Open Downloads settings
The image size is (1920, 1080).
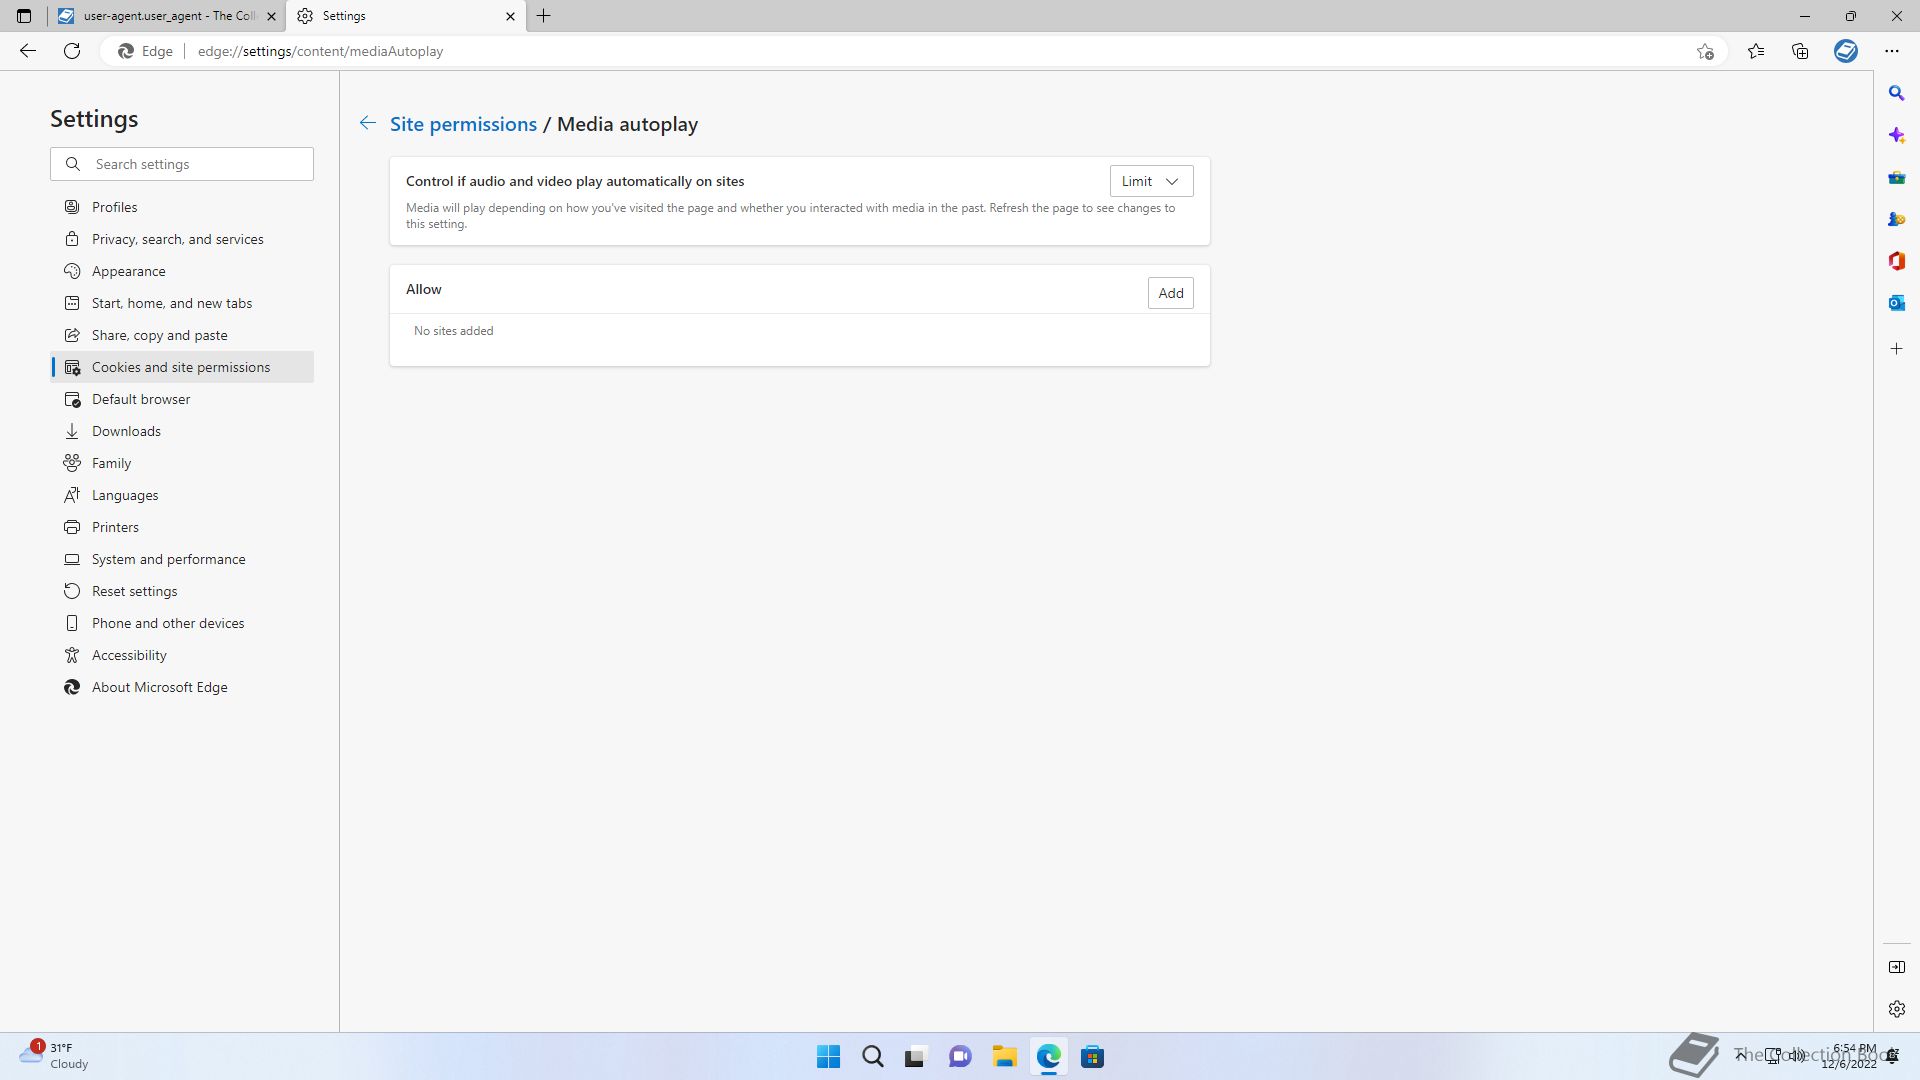(182, 431)
